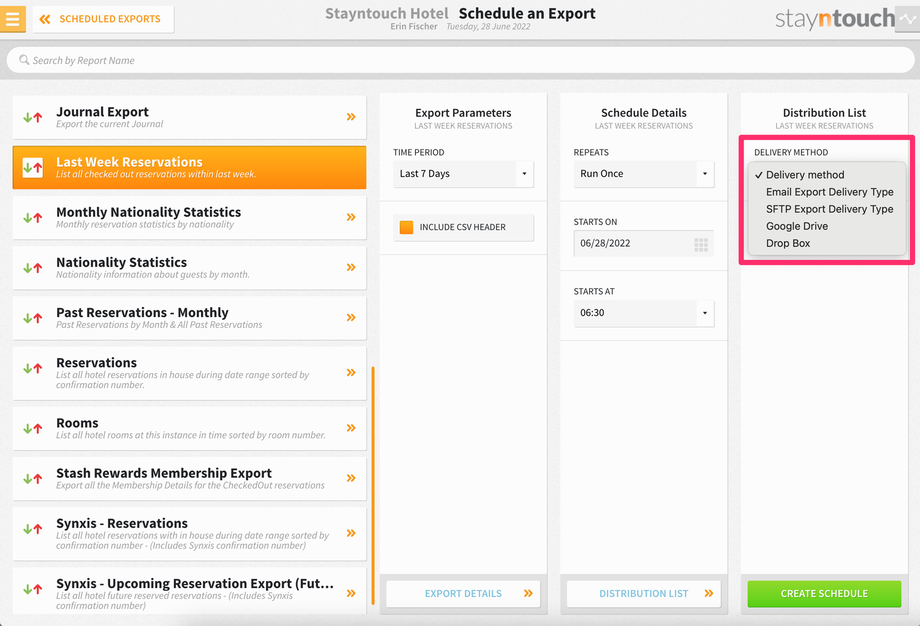Open the Rooms row chevron
Image resolution: width=920 pixels, height=626 pixels.
(351, 428)
